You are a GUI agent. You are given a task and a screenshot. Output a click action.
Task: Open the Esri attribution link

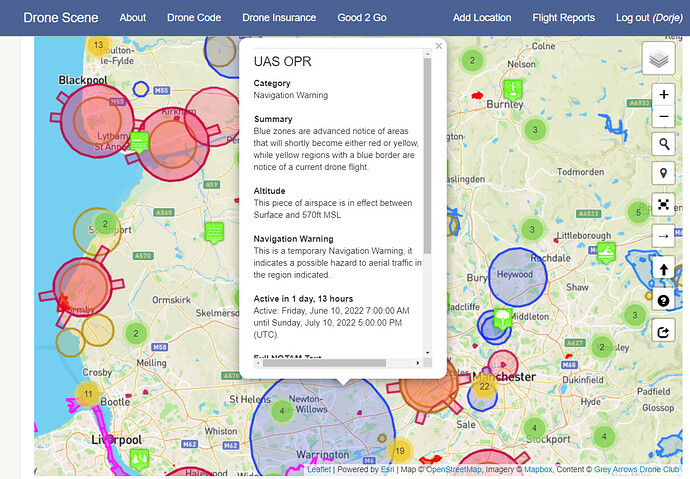388,469
